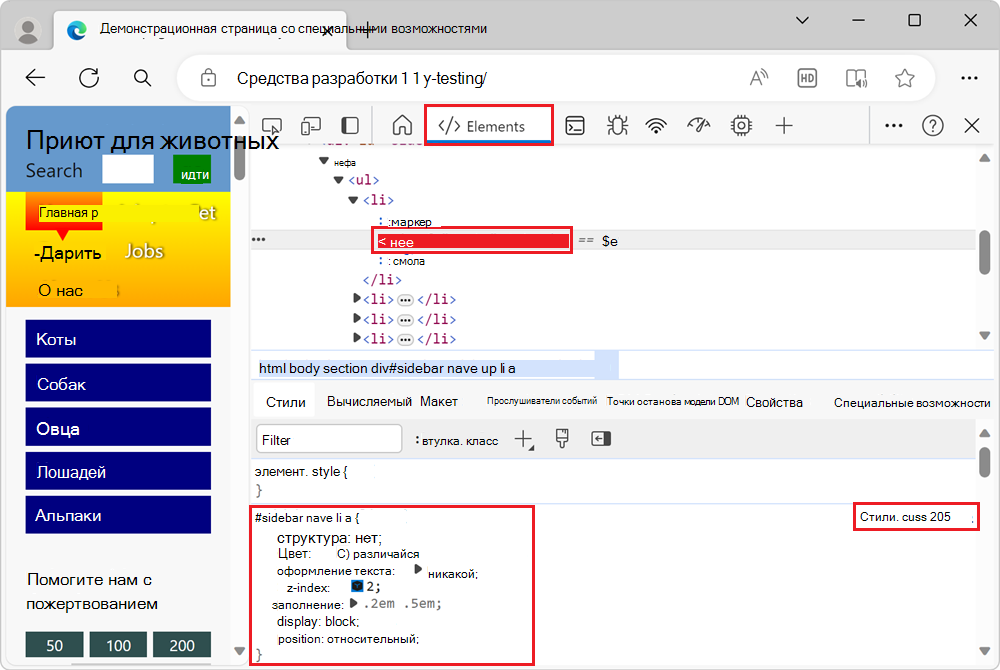This screenshot has height=670, width=1000.
Task: Close the DevTools panel
Action: click(972, 126)
